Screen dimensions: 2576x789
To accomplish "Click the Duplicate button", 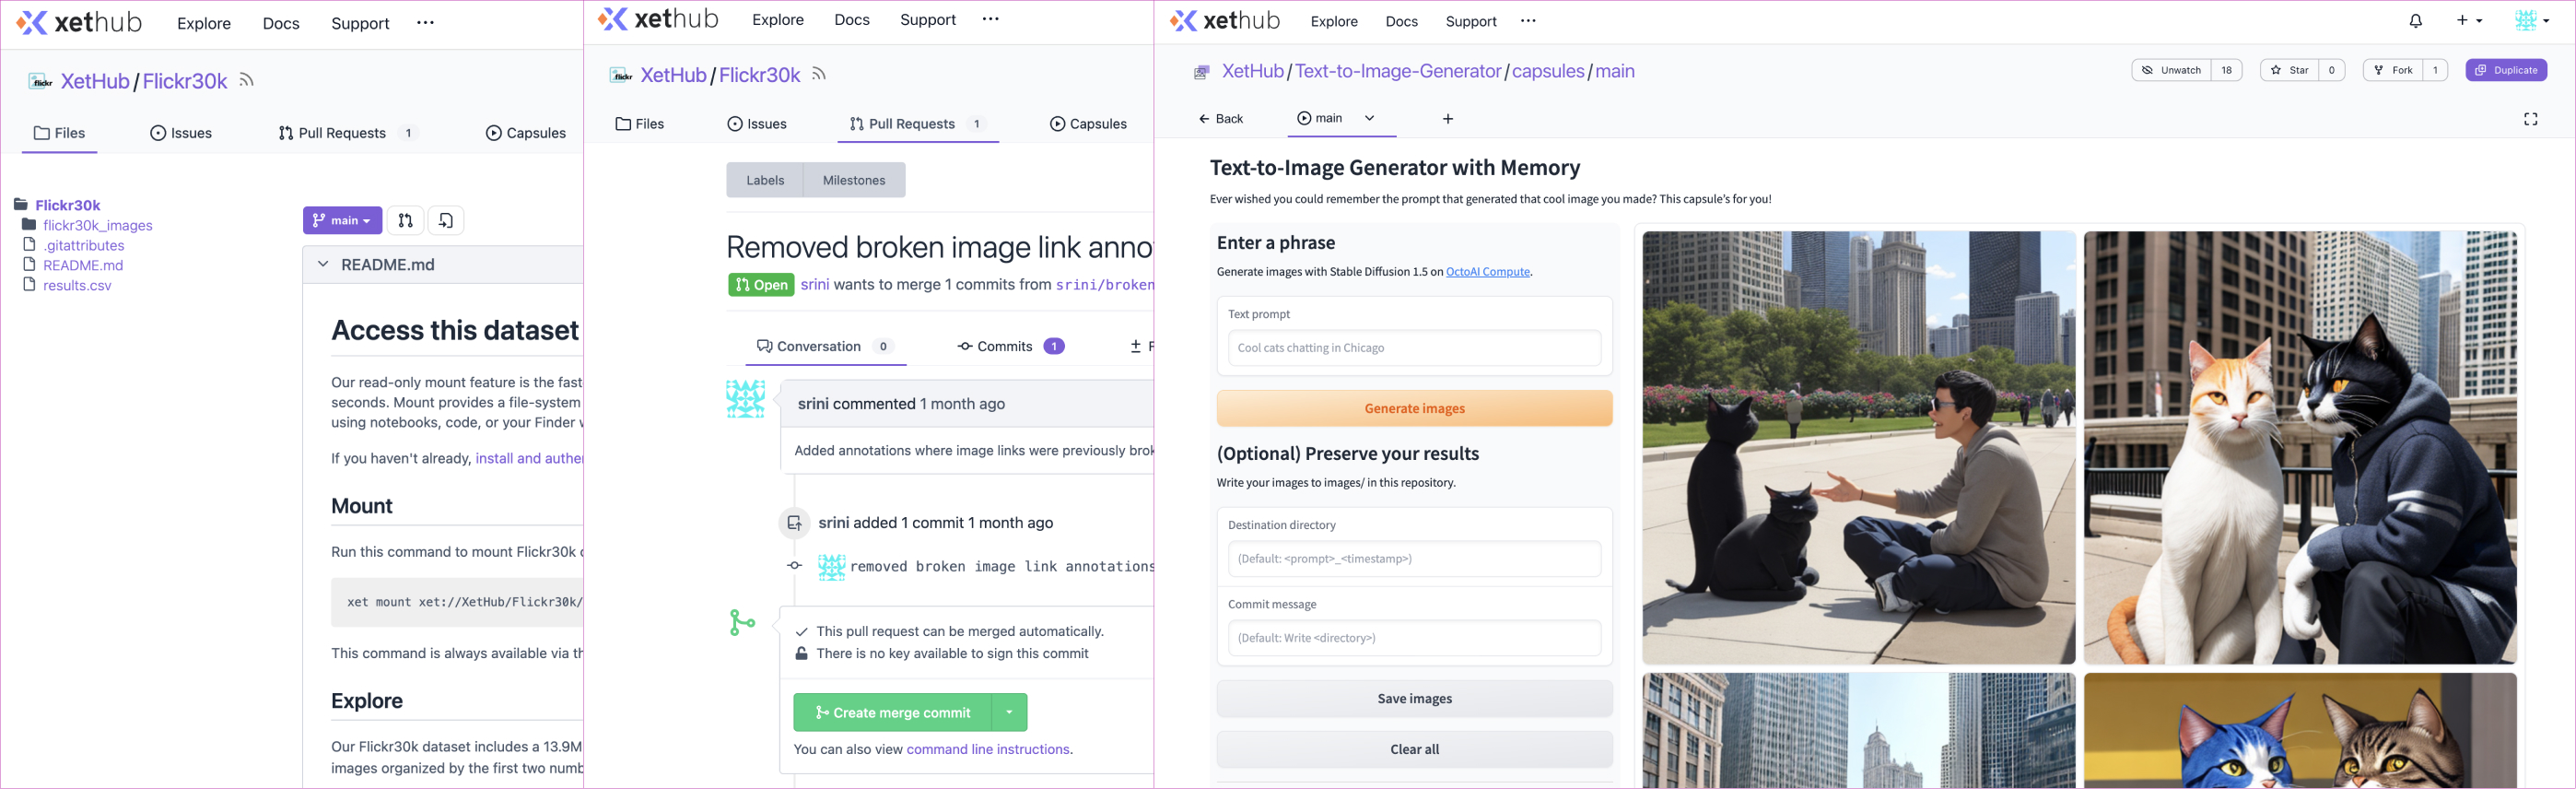I will click(2506, 70).
